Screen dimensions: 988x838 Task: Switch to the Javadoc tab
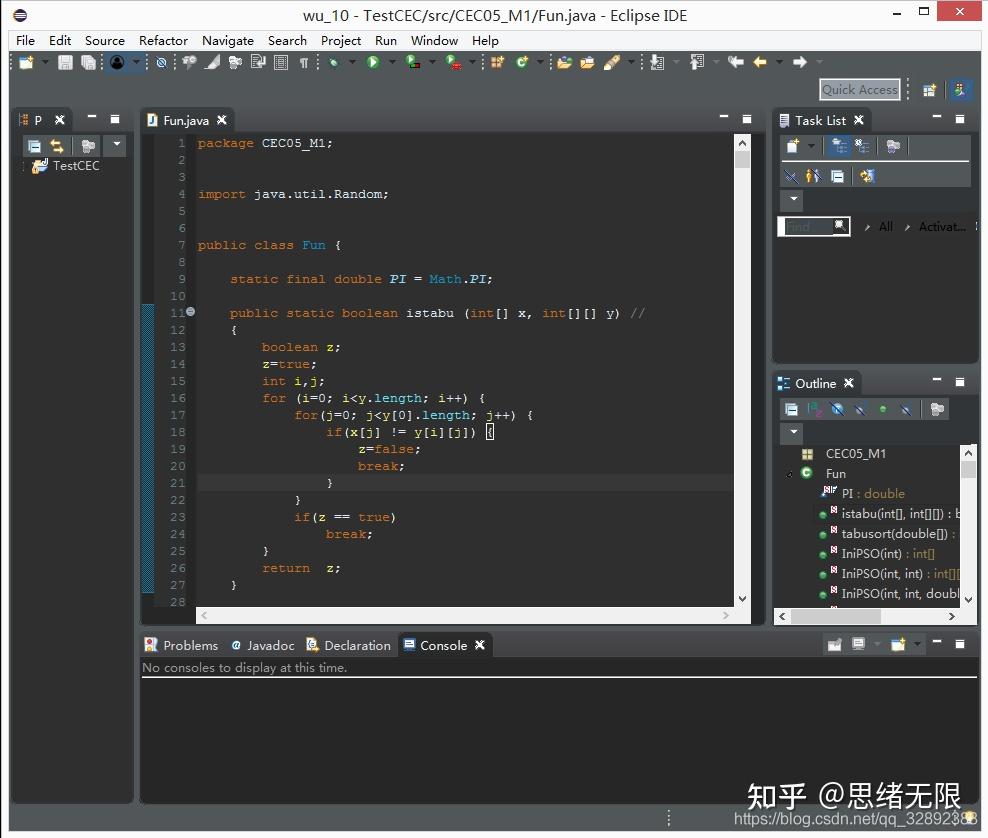263,645
